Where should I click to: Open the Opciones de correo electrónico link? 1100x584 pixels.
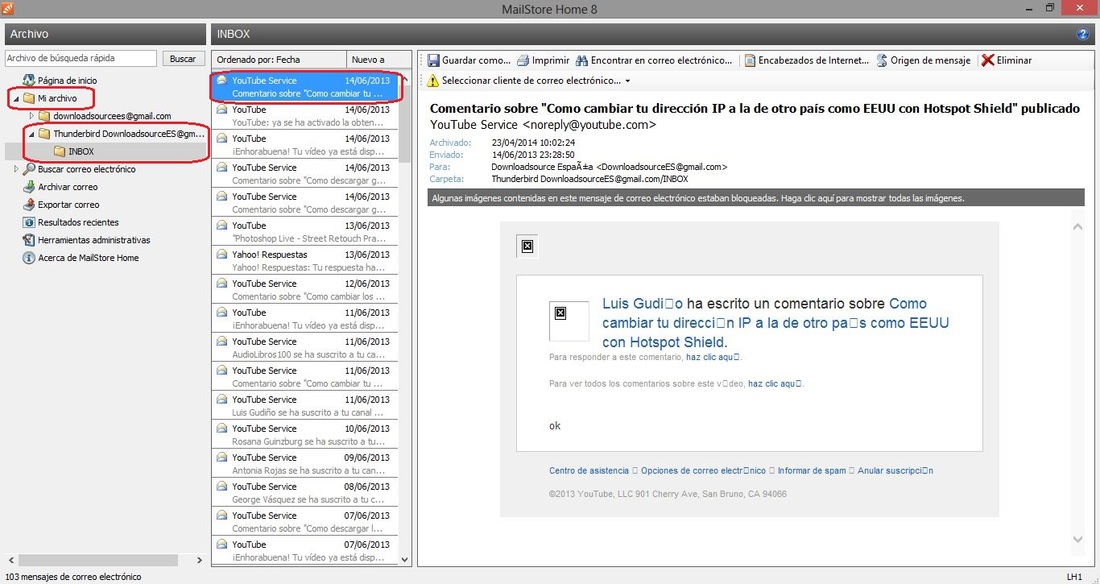pyautogui.click(x=703, y=470)
